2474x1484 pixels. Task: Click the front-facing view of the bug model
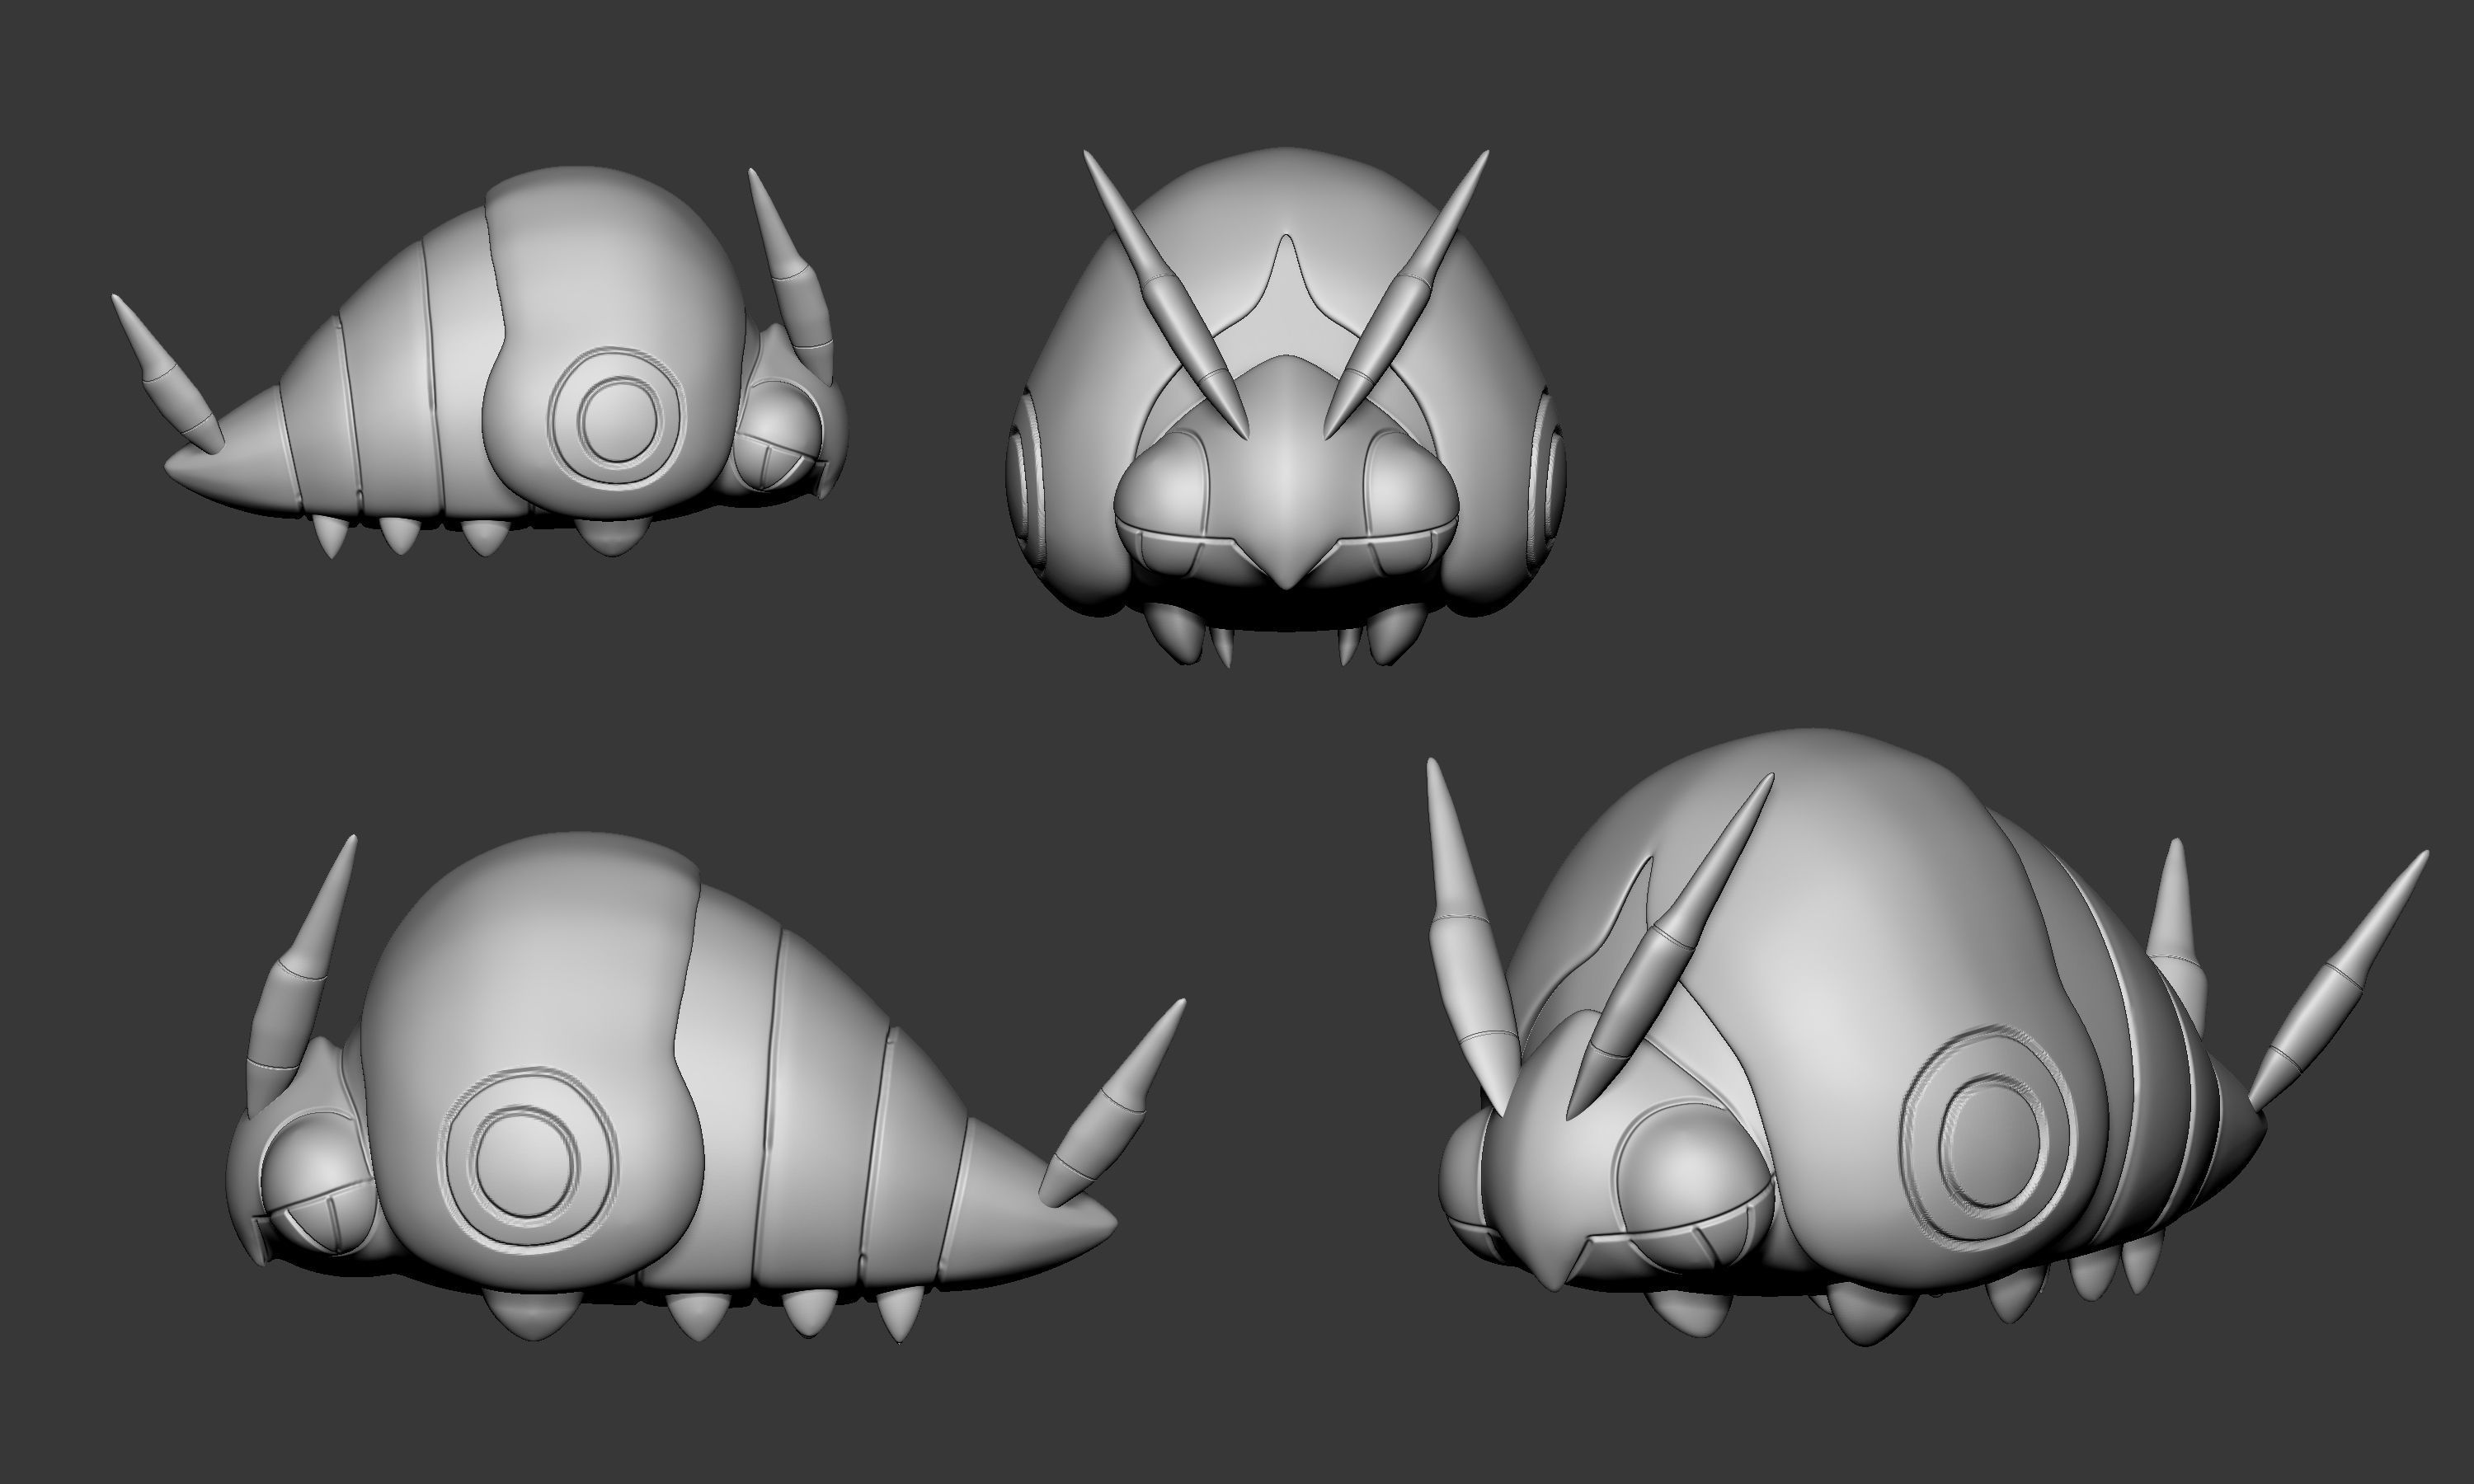(x=1286, y=406)
